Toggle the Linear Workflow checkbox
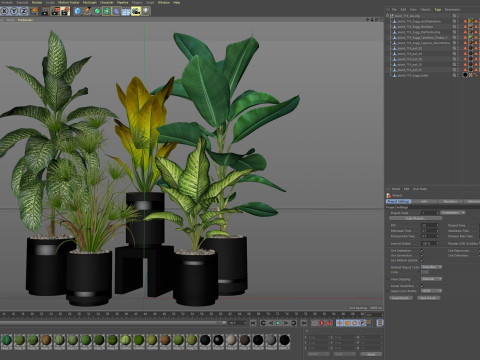 coord(422,286)
